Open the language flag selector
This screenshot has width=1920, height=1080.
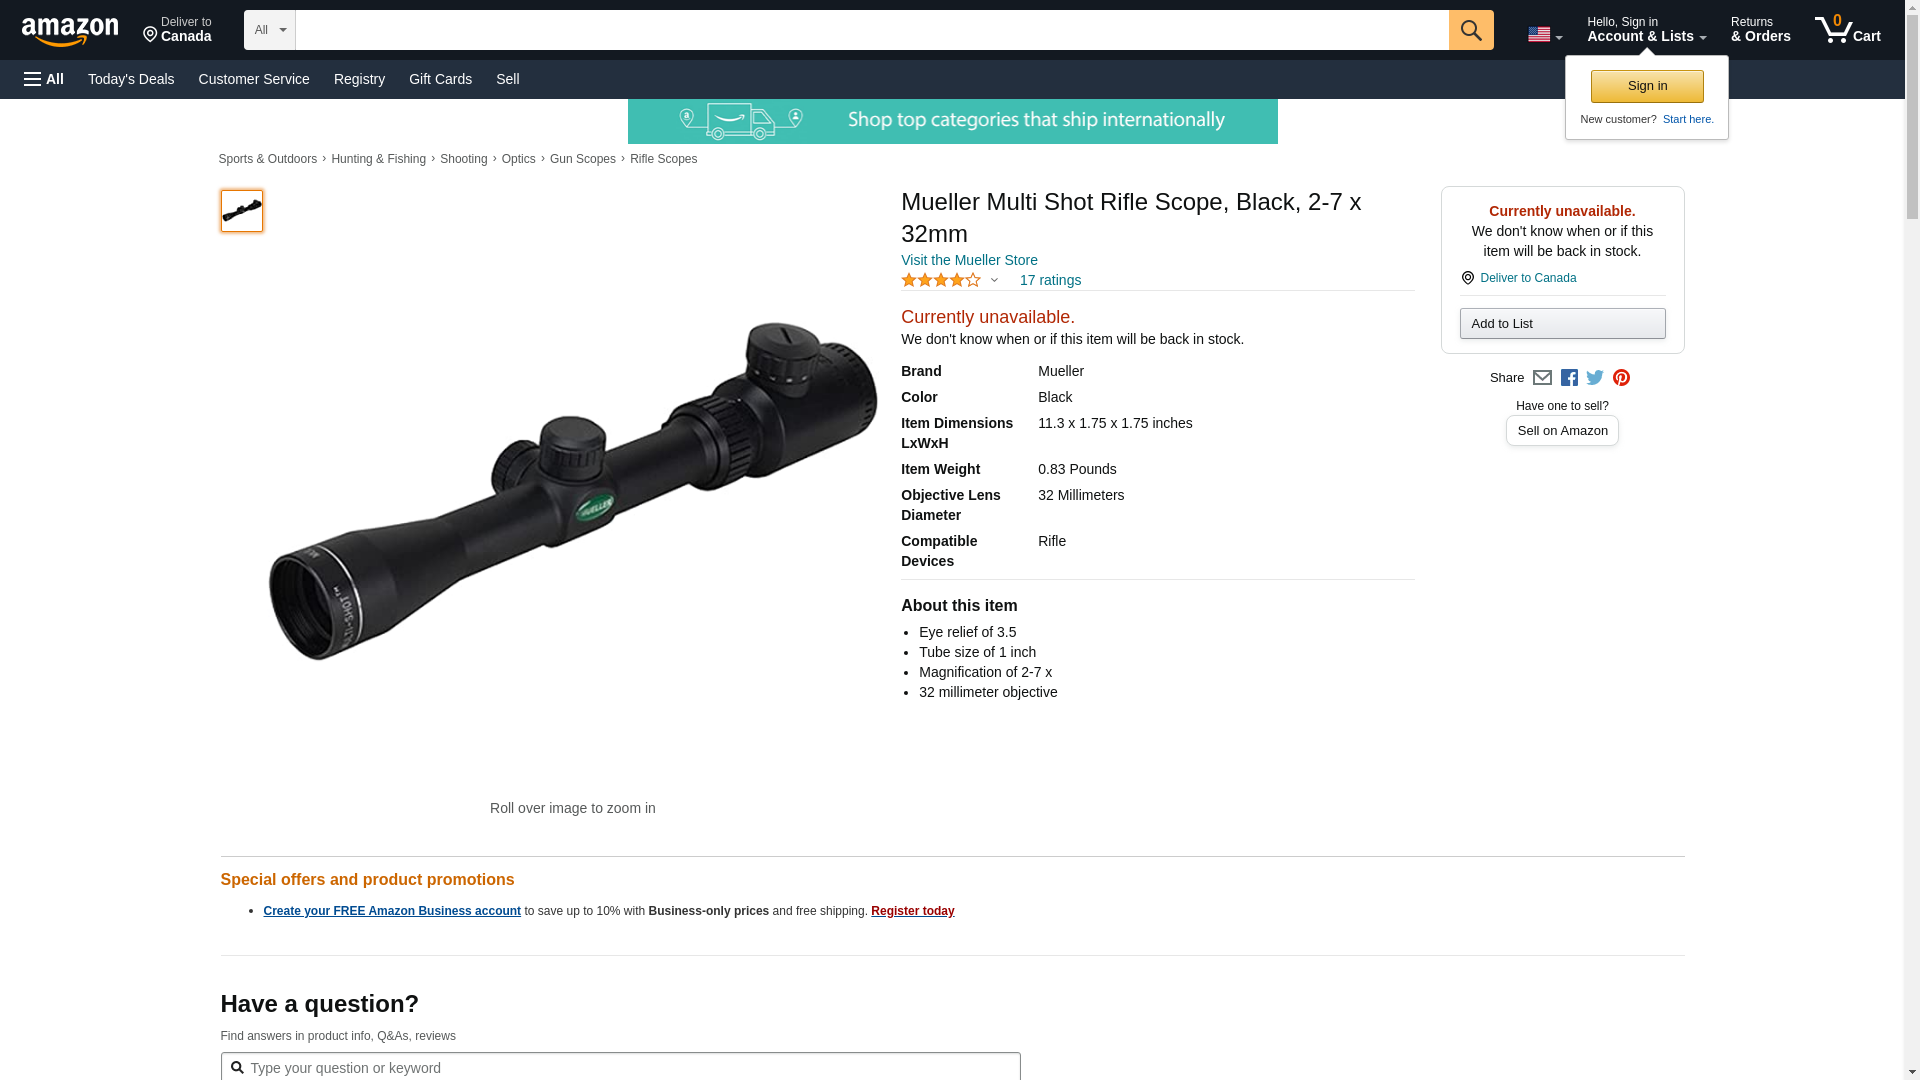1545,34
